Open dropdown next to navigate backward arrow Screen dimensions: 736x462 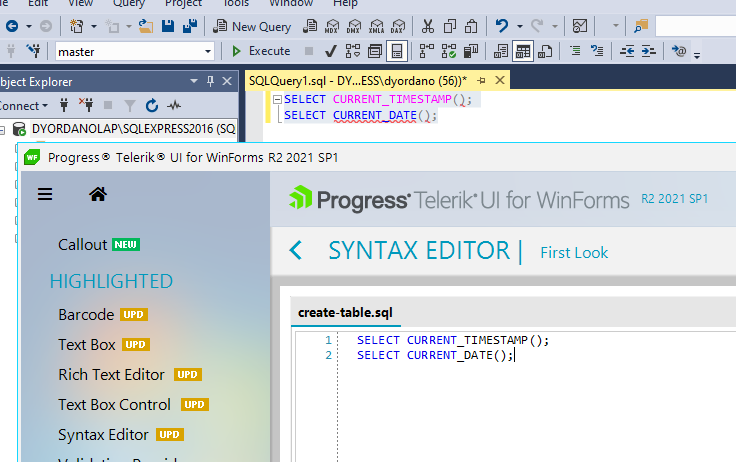(29, 26)
